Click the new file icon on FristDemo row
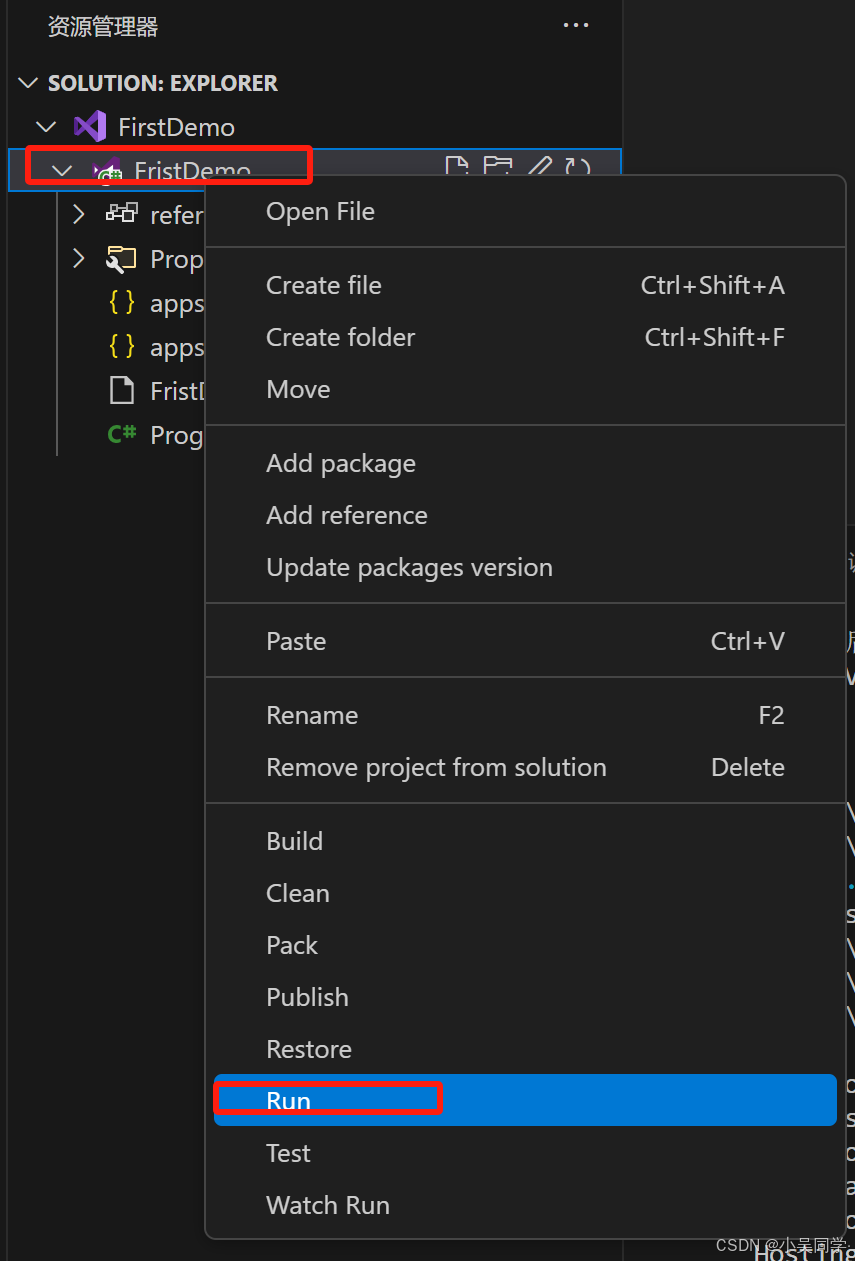Screen dimensions: 855x1261 [457, 166]
